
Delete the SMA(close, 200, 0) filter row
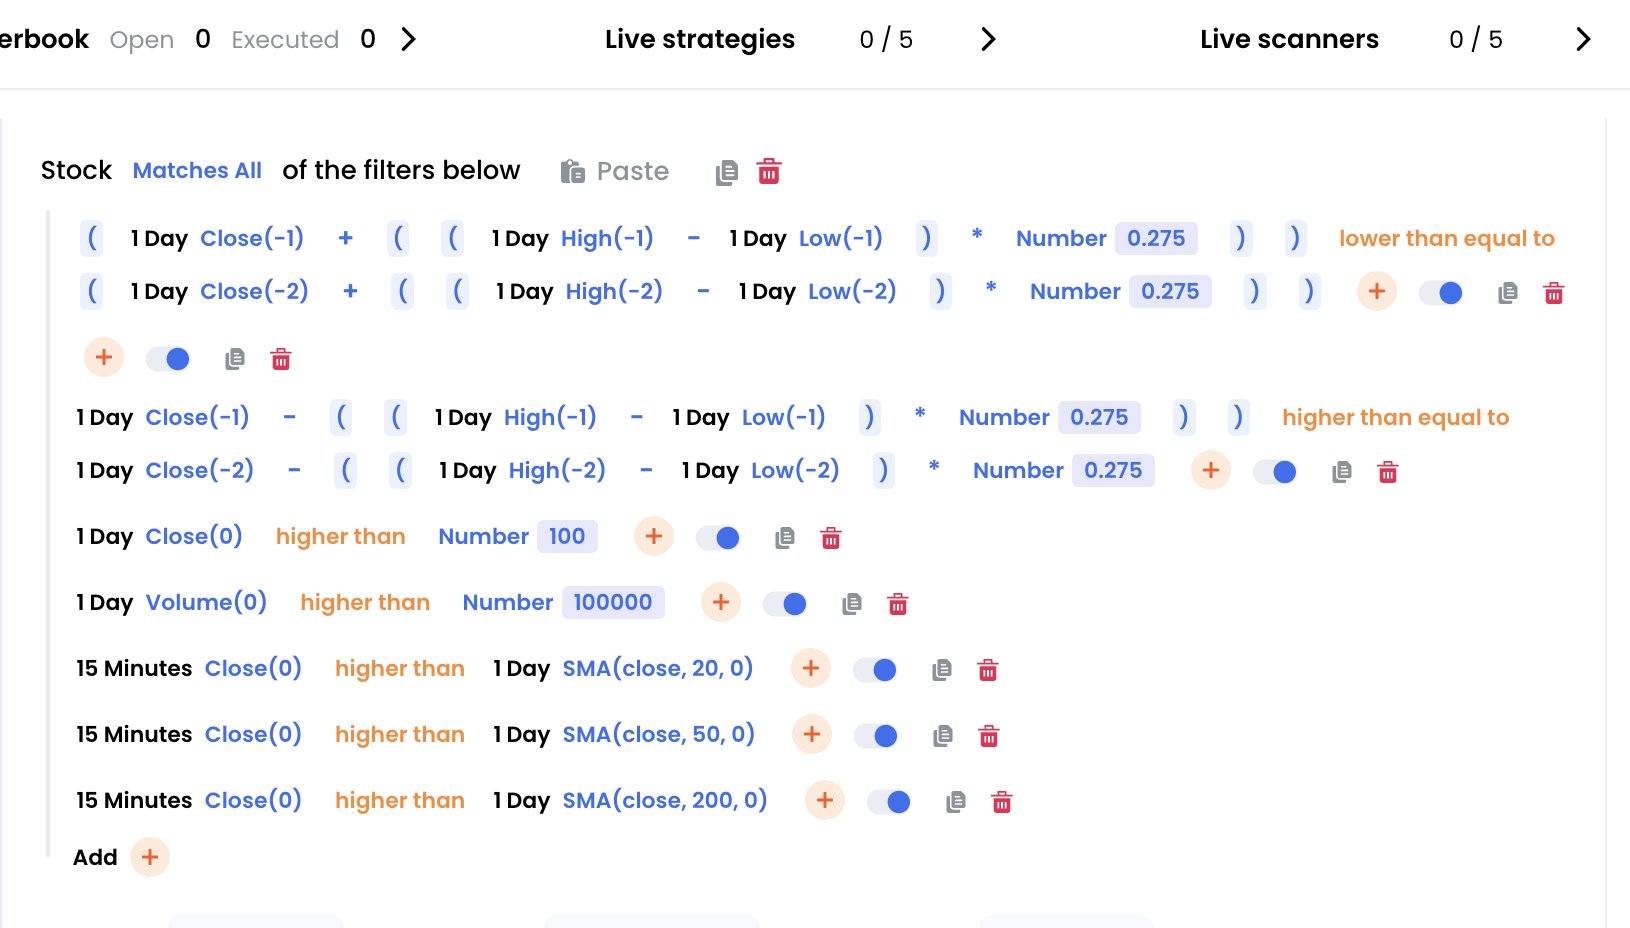(x=1002, y=802)
